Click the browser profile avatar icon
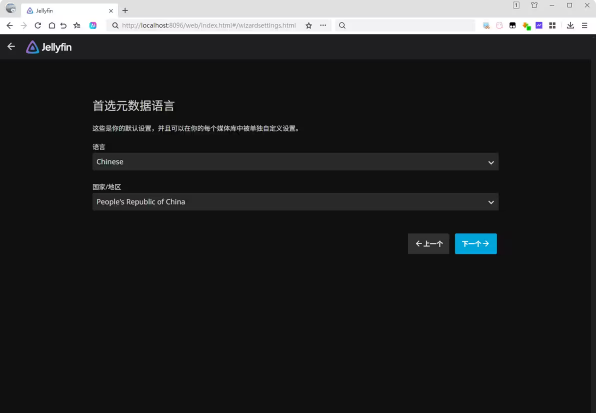Image resolution: width=599 pixels, height=413 pixels. tap(11, 8)
